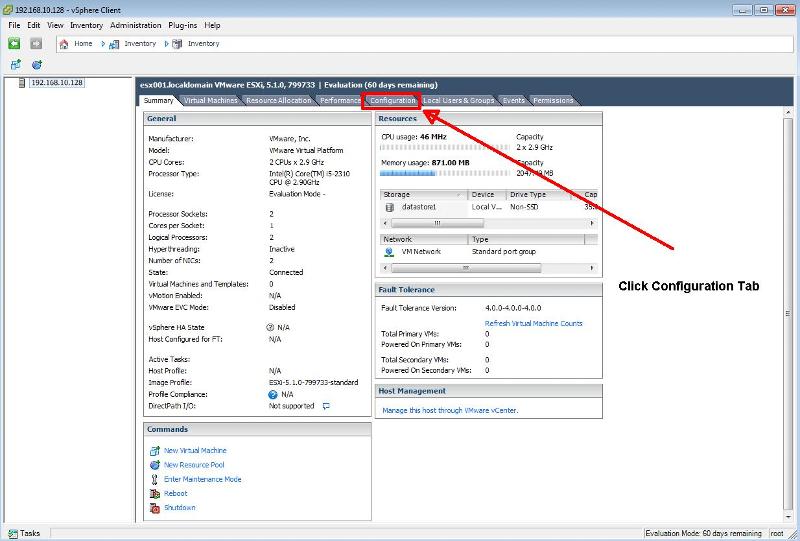Click the storage table horizontal scrollbar thumb
Image resolution: width=800 pixels, height=541 pixels.
coord(437,224)
